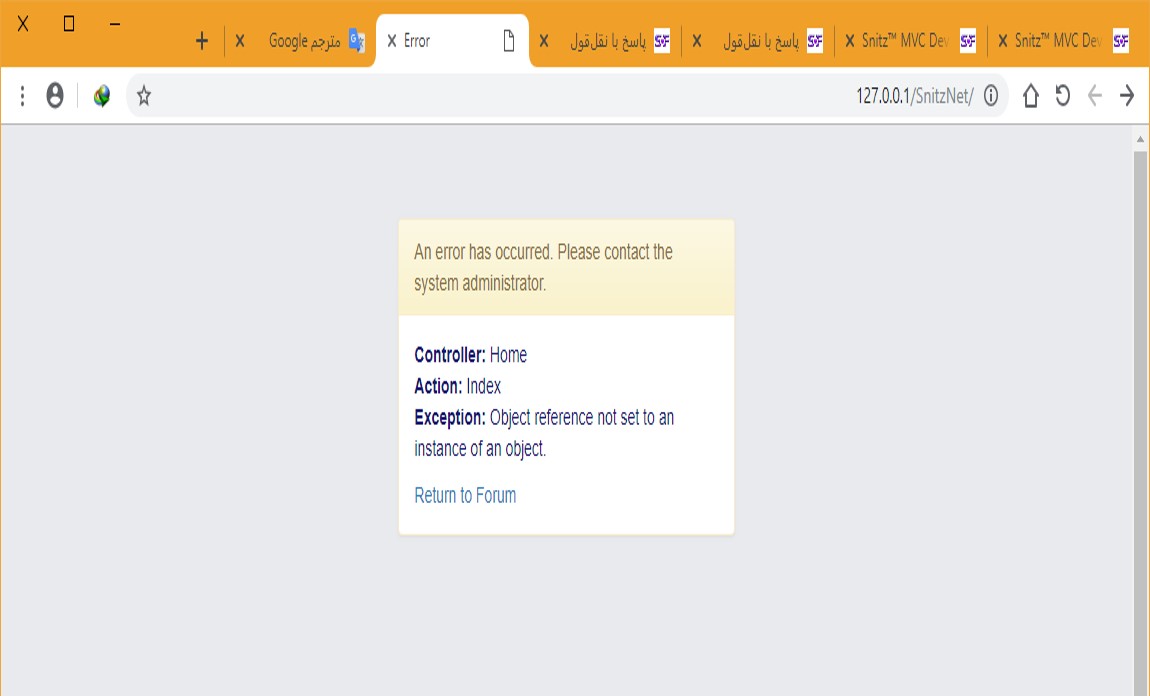The image size is (1150, 696).
Task: Open a new tab with plus button
Action: (202, 41)
